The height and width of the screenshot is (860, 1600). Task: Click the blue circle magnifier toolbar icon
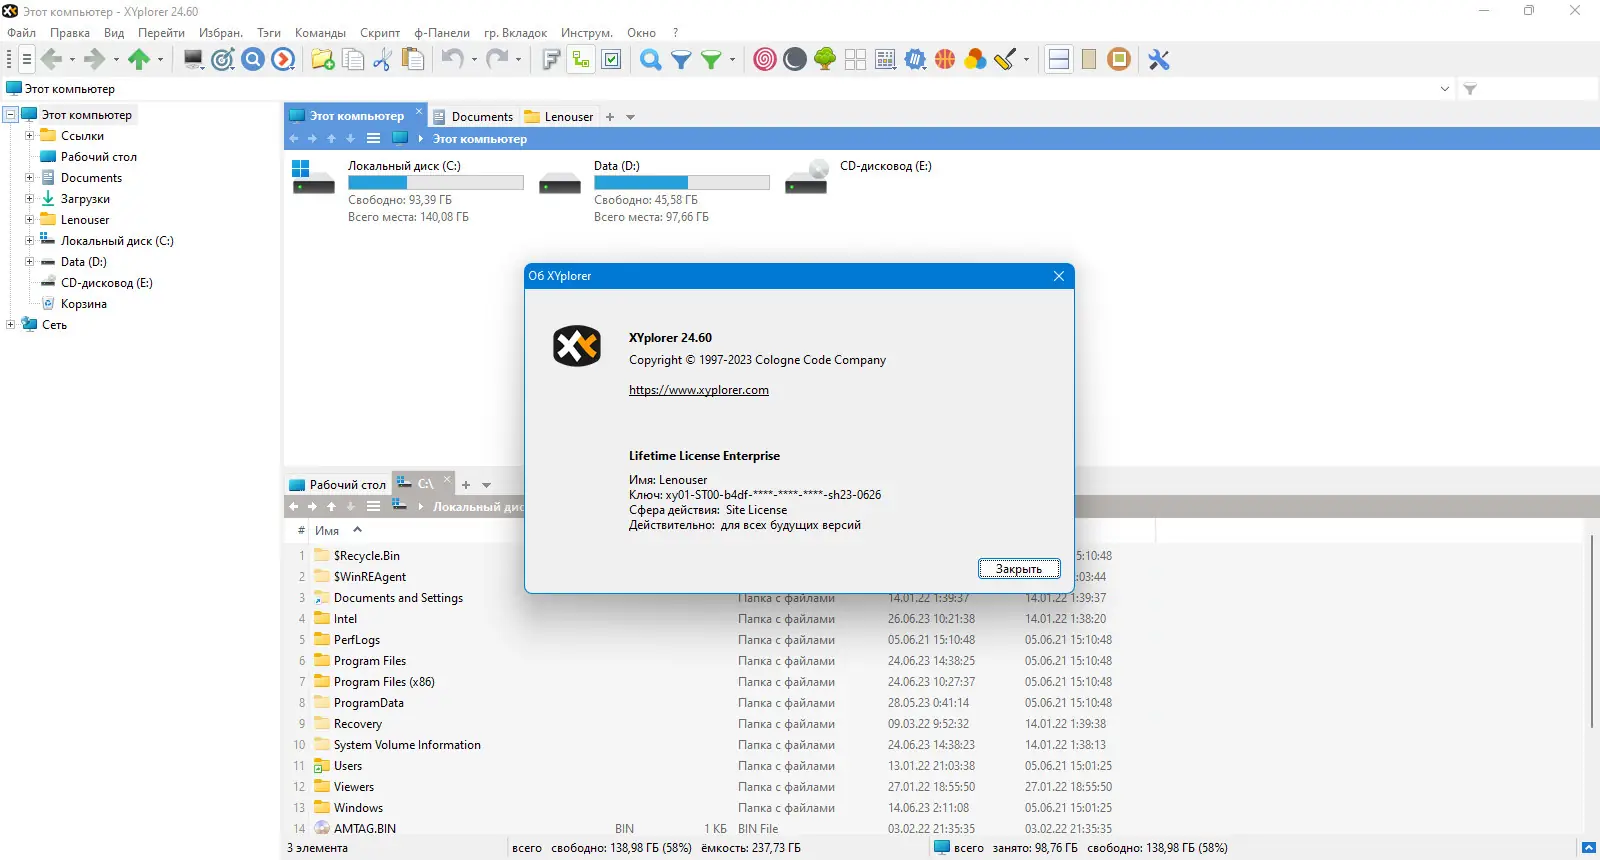click(x=253, y=60)
